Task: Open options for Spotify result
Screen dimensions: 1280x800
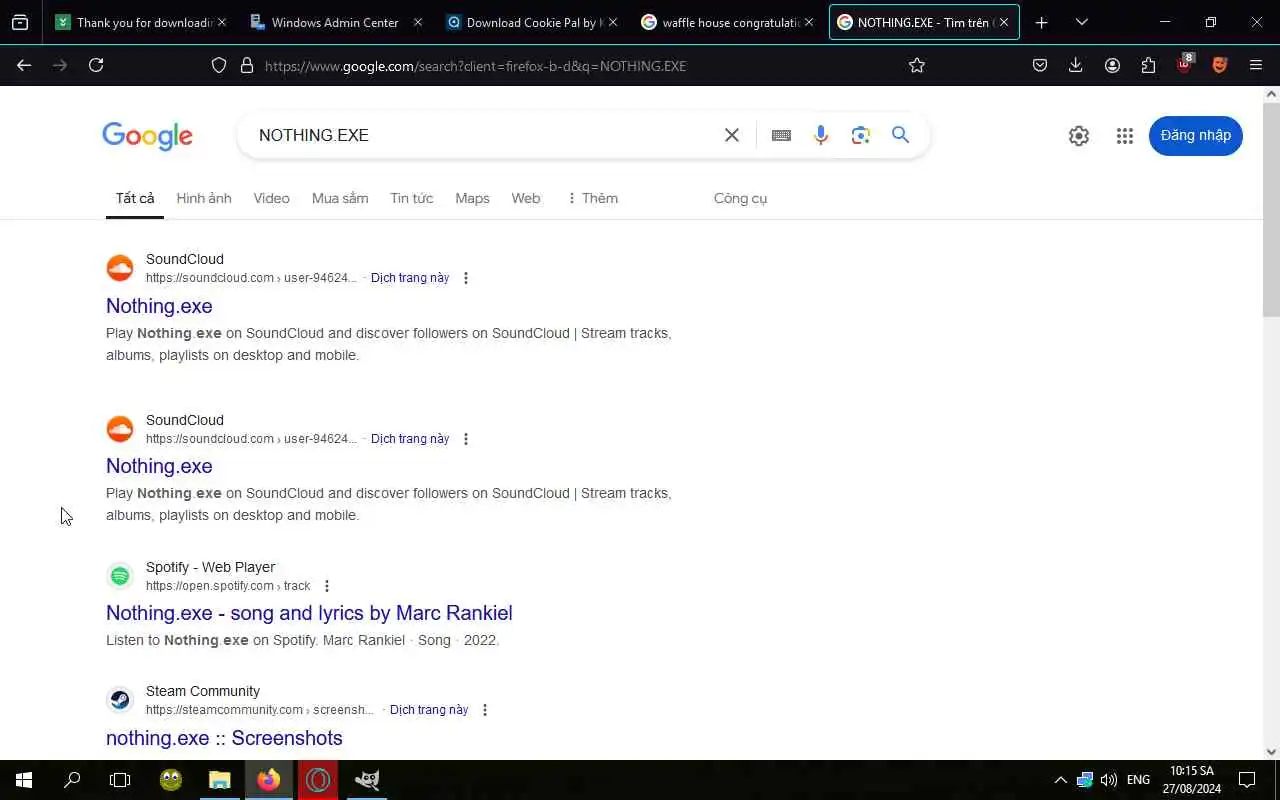Action: tap(326, 586)
